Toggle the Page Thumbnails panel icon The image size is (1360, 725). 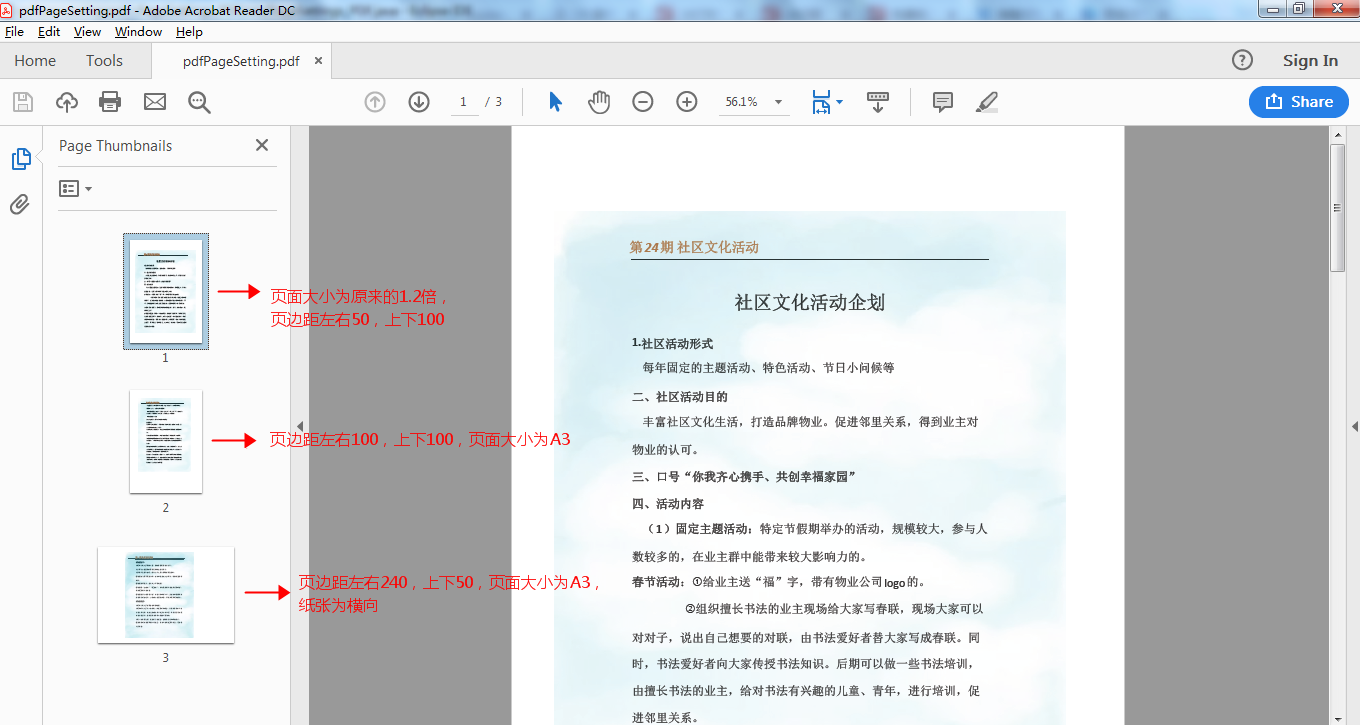[21, 158]
